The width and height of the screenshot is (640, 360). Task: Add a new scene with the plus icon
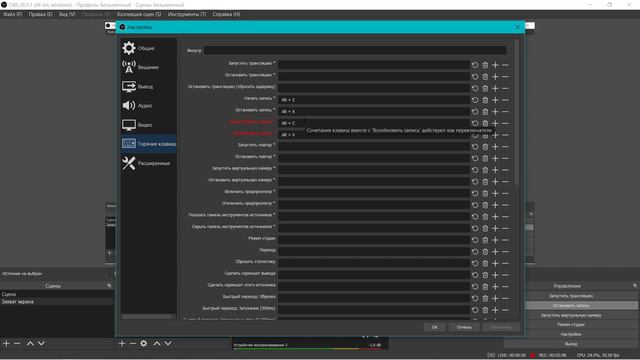point(6,344)
